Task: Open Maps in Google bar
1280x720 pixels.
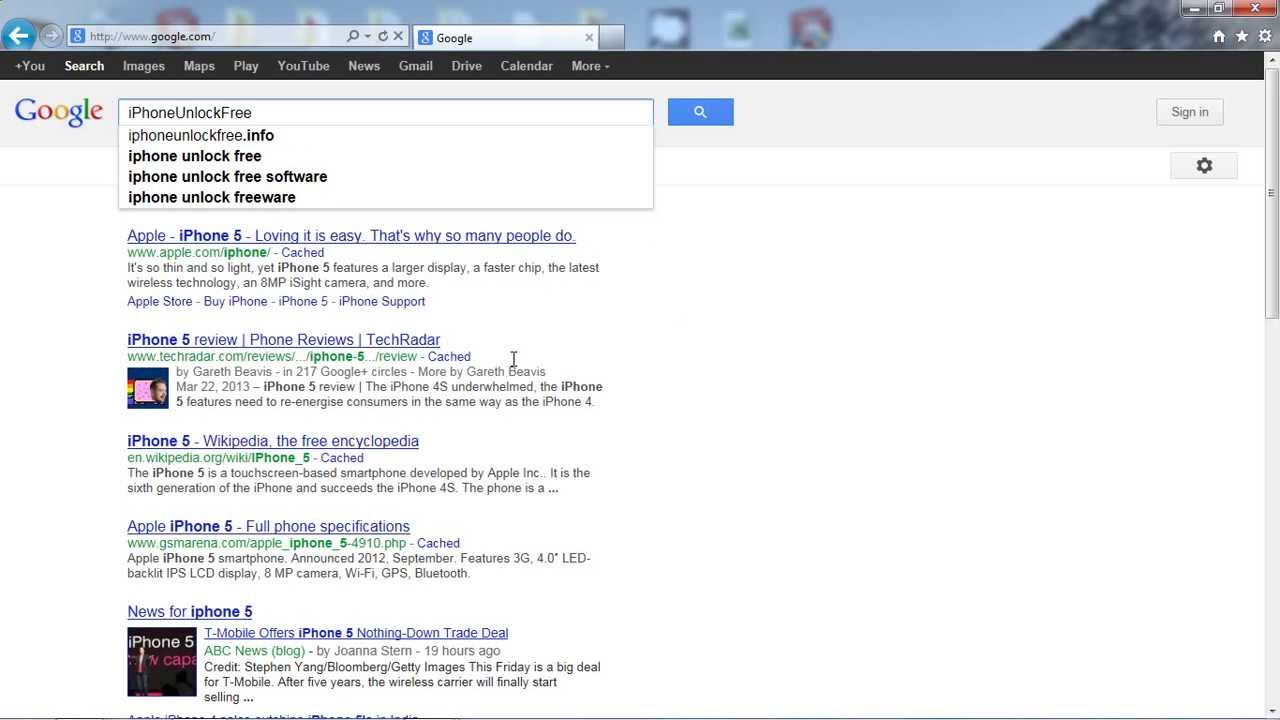Action: [x=199, y=66]
